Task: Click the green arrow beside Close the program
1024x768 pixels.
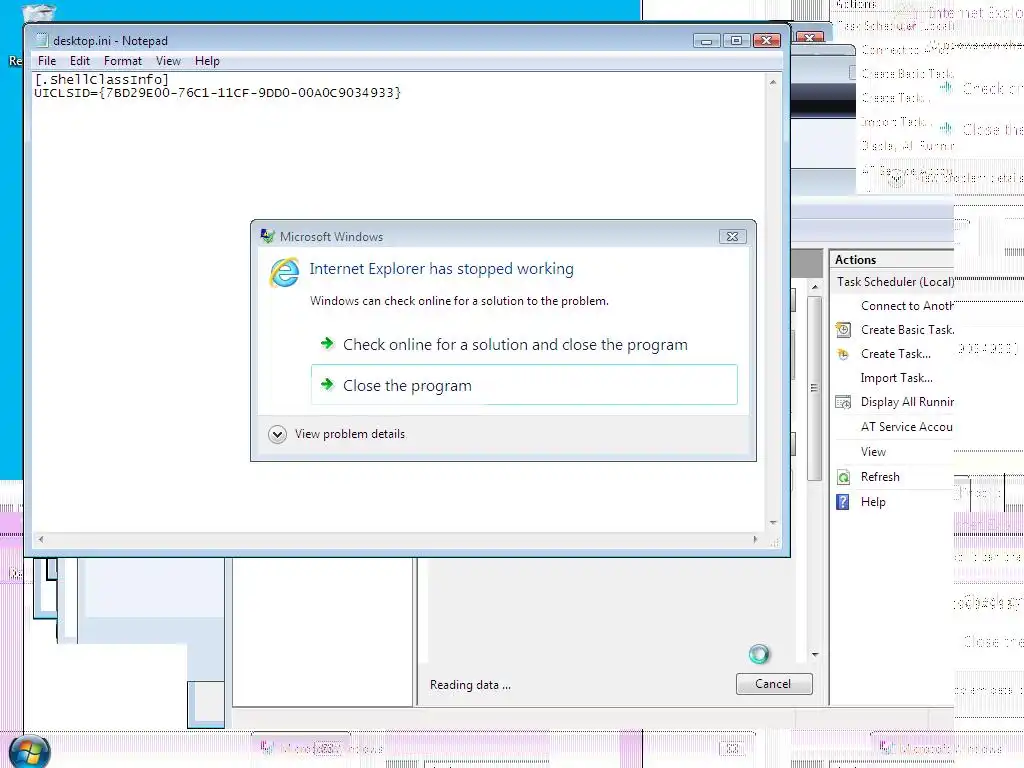Action: point(327,384)
